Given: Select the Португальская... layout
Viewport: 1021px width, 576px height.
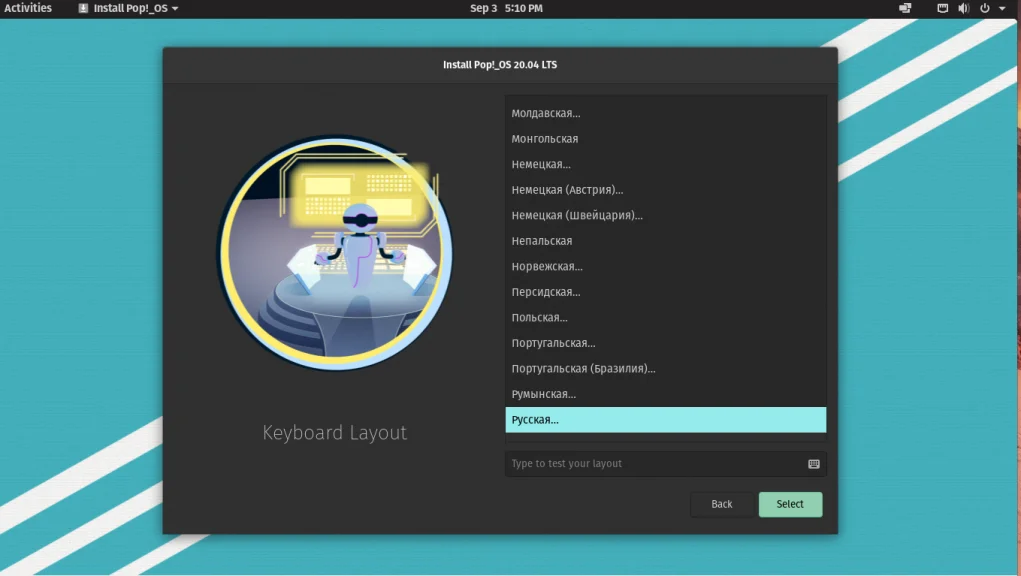Looking at the screenshot, I should click(665, 343).
